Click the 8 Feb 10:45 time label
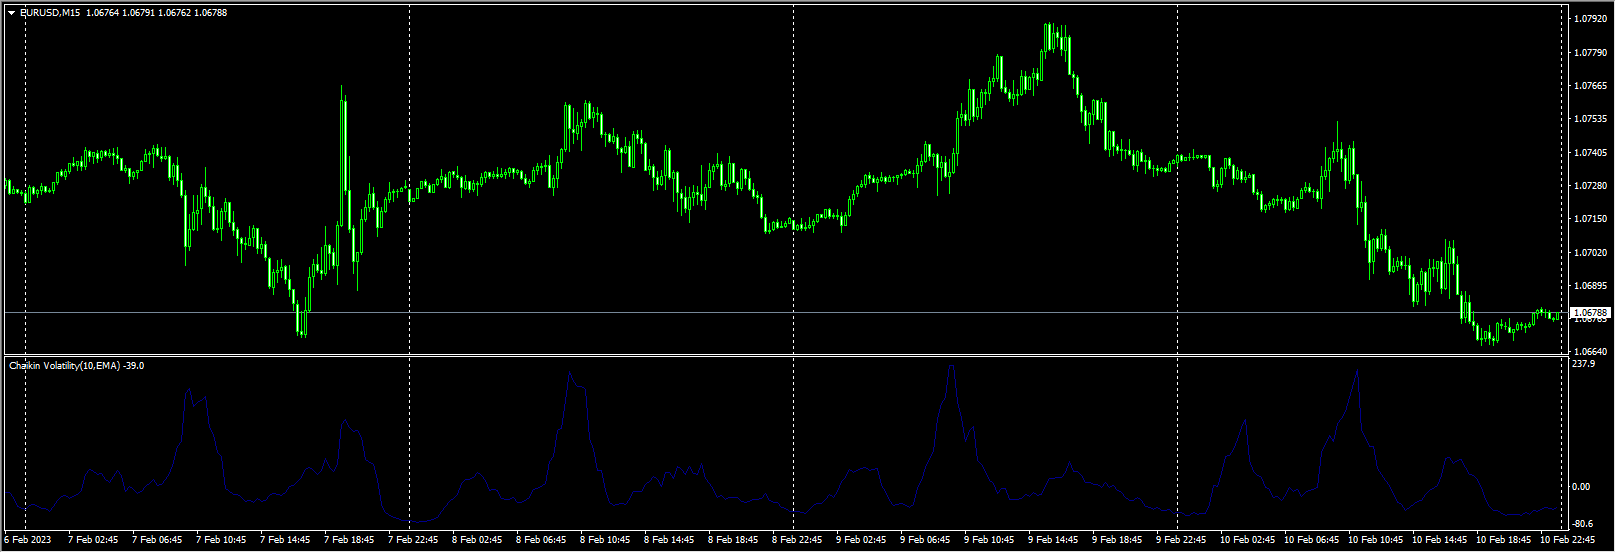The width and height of the screenshot is (1616, 553). pos(605,540)
